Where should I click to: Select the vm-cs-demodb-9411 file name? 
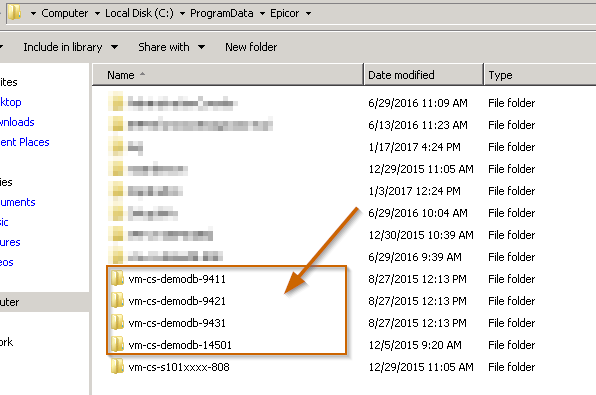[177, 279]
